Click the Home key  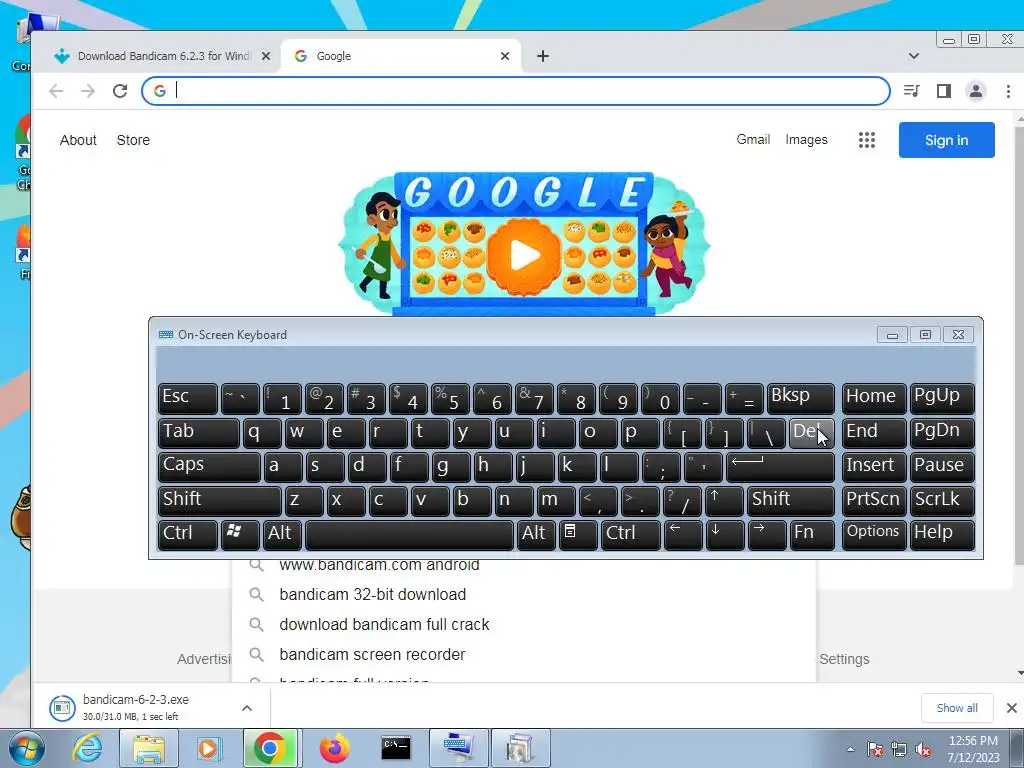(874, 398)
